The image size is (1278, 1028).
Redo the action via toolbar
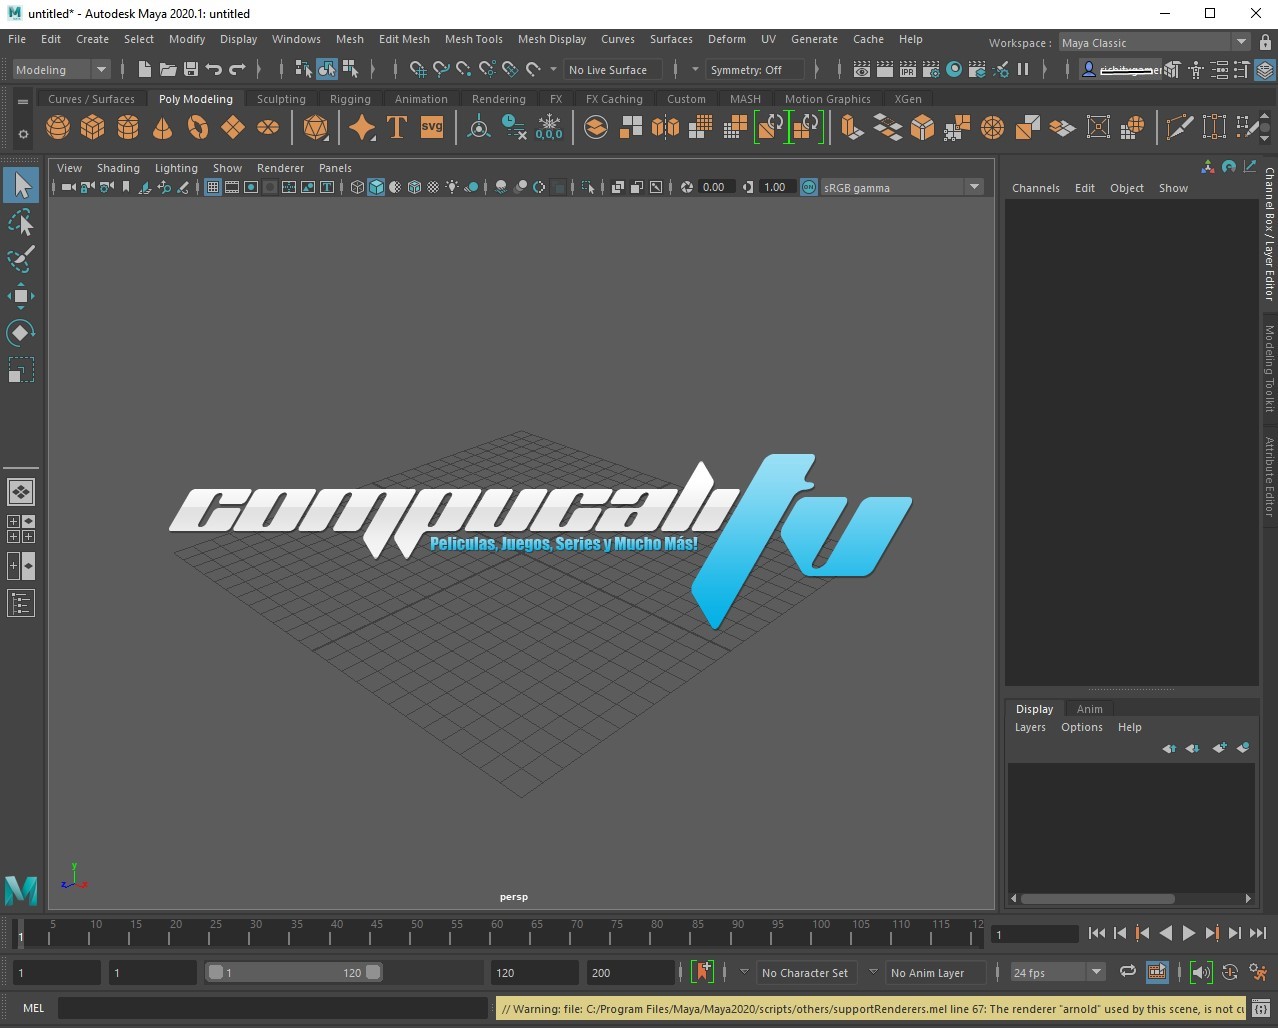point(237,69)
